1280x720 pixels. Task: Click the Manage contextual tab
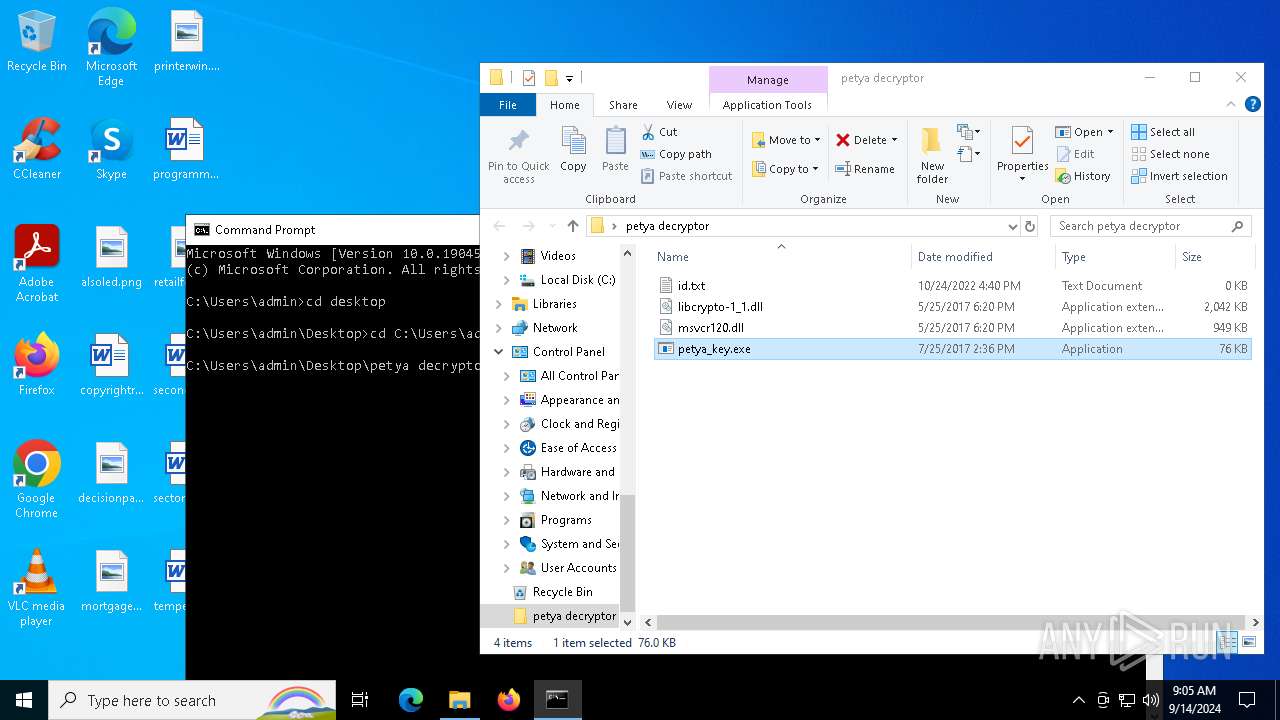768,80
